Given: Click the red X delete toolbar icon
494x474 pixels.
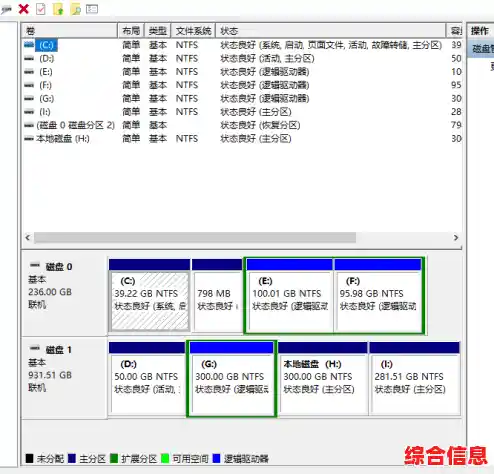Looking at the screenshot, I should [24, 9].
